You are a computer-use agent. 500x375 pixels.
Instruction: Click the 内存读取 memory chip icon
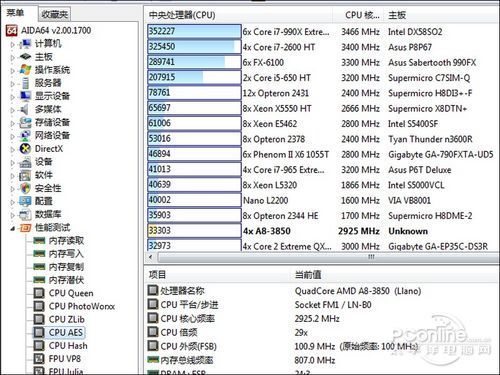click(x=39, y=240)
